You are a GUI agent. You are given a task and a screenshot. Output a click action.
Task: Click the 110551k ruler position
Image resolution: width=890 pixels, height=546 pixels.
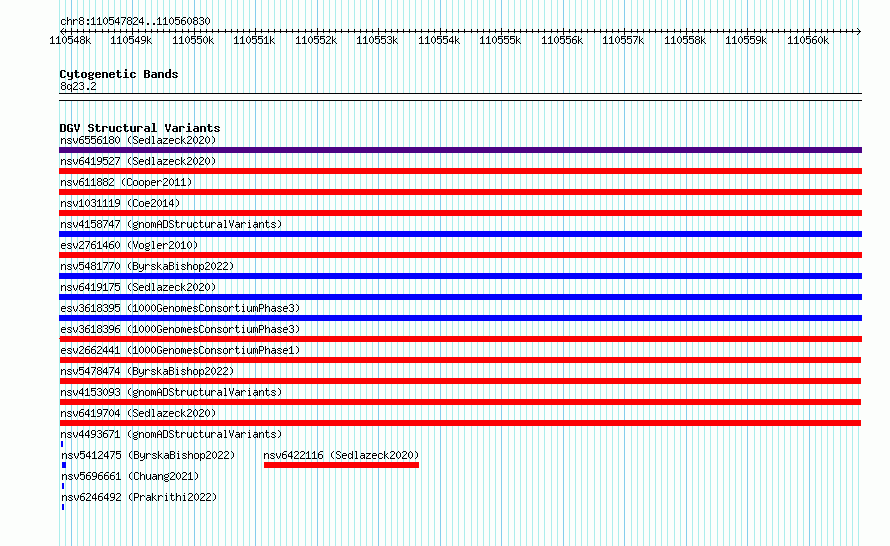pos(254,40)
